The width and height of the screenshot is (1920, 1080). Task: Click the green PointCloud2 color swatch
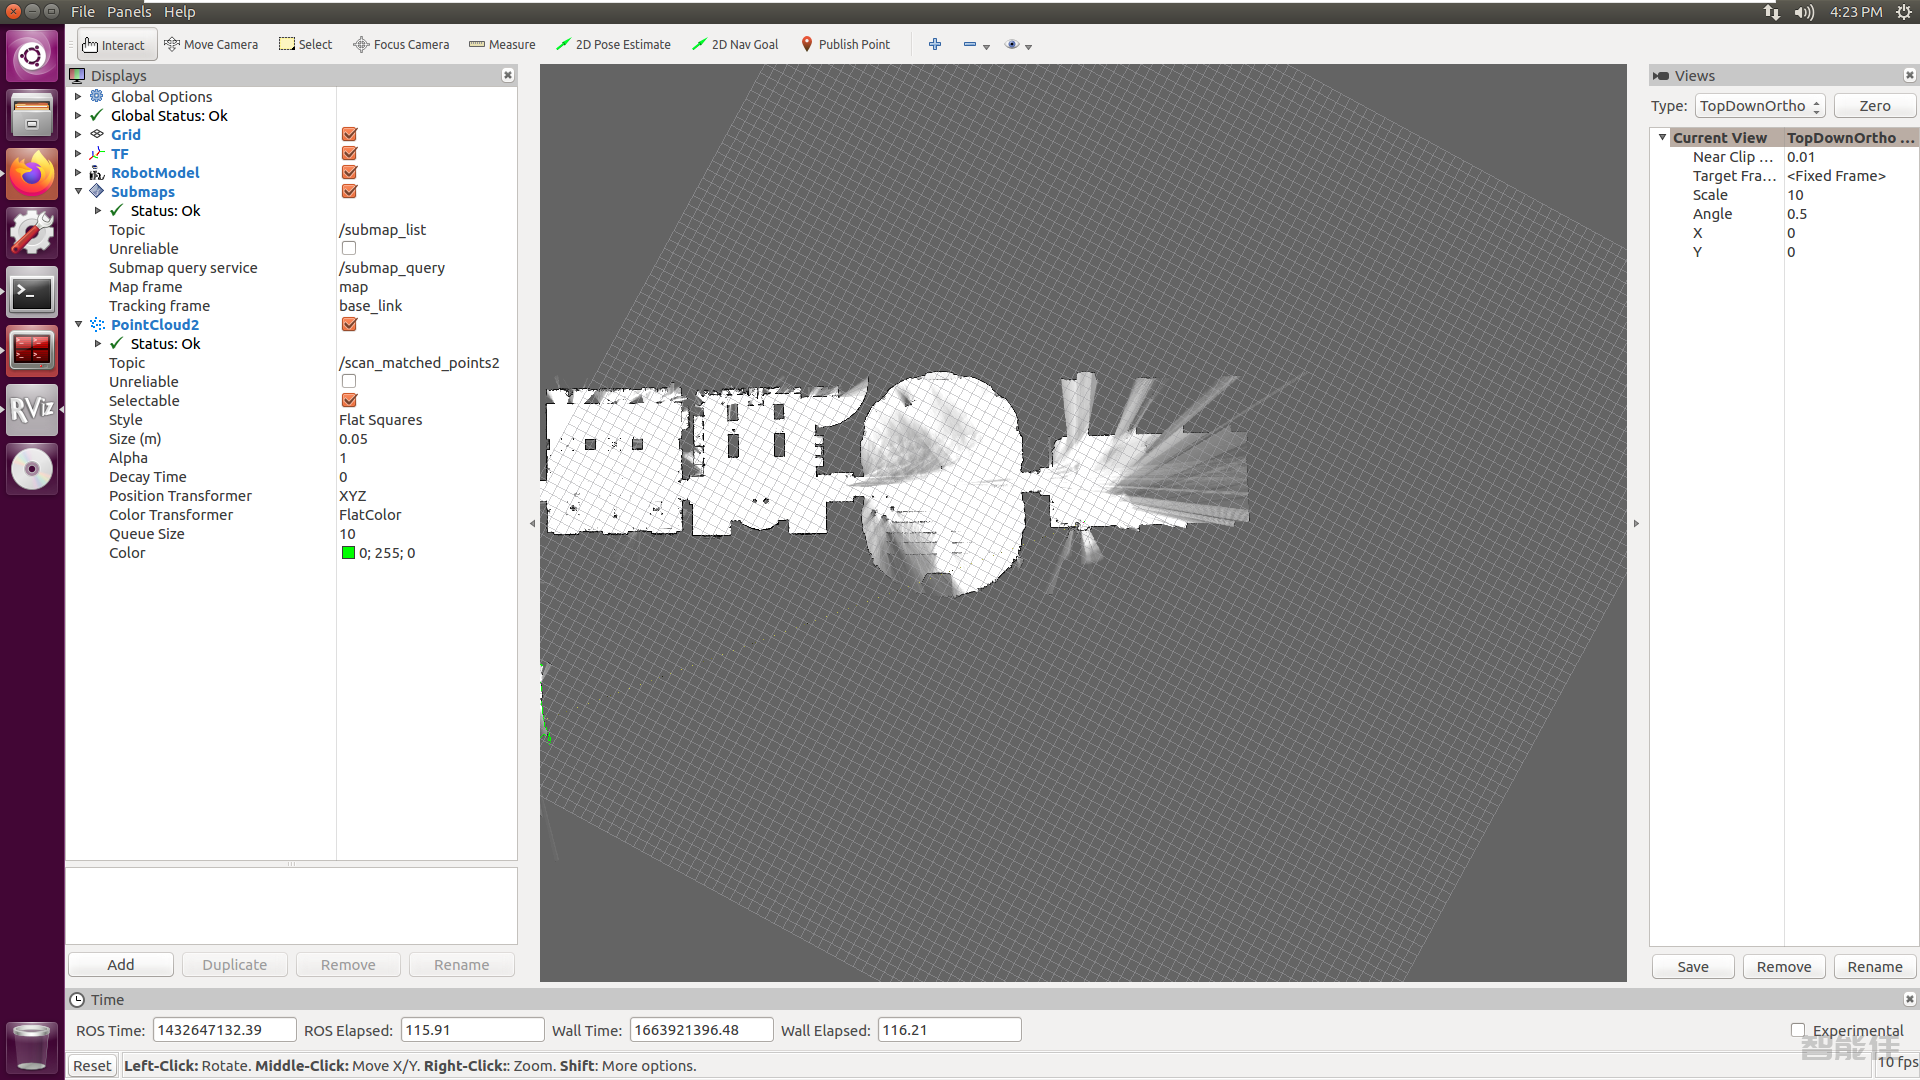(348, 553)
